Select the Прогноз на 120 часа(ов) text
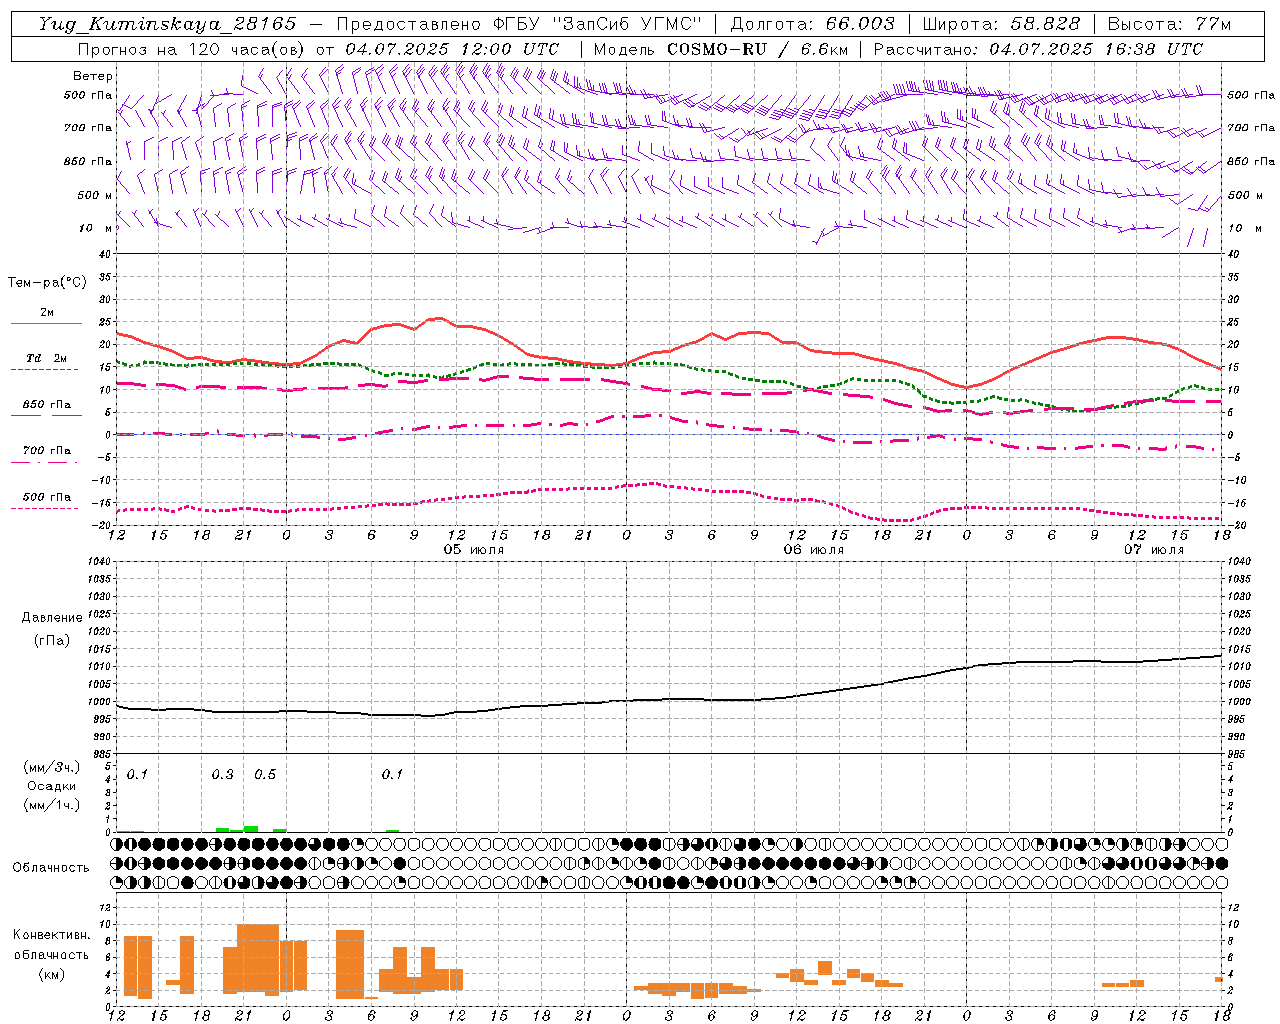Screen dimensions: 1280x1024 tap(192, 49)
